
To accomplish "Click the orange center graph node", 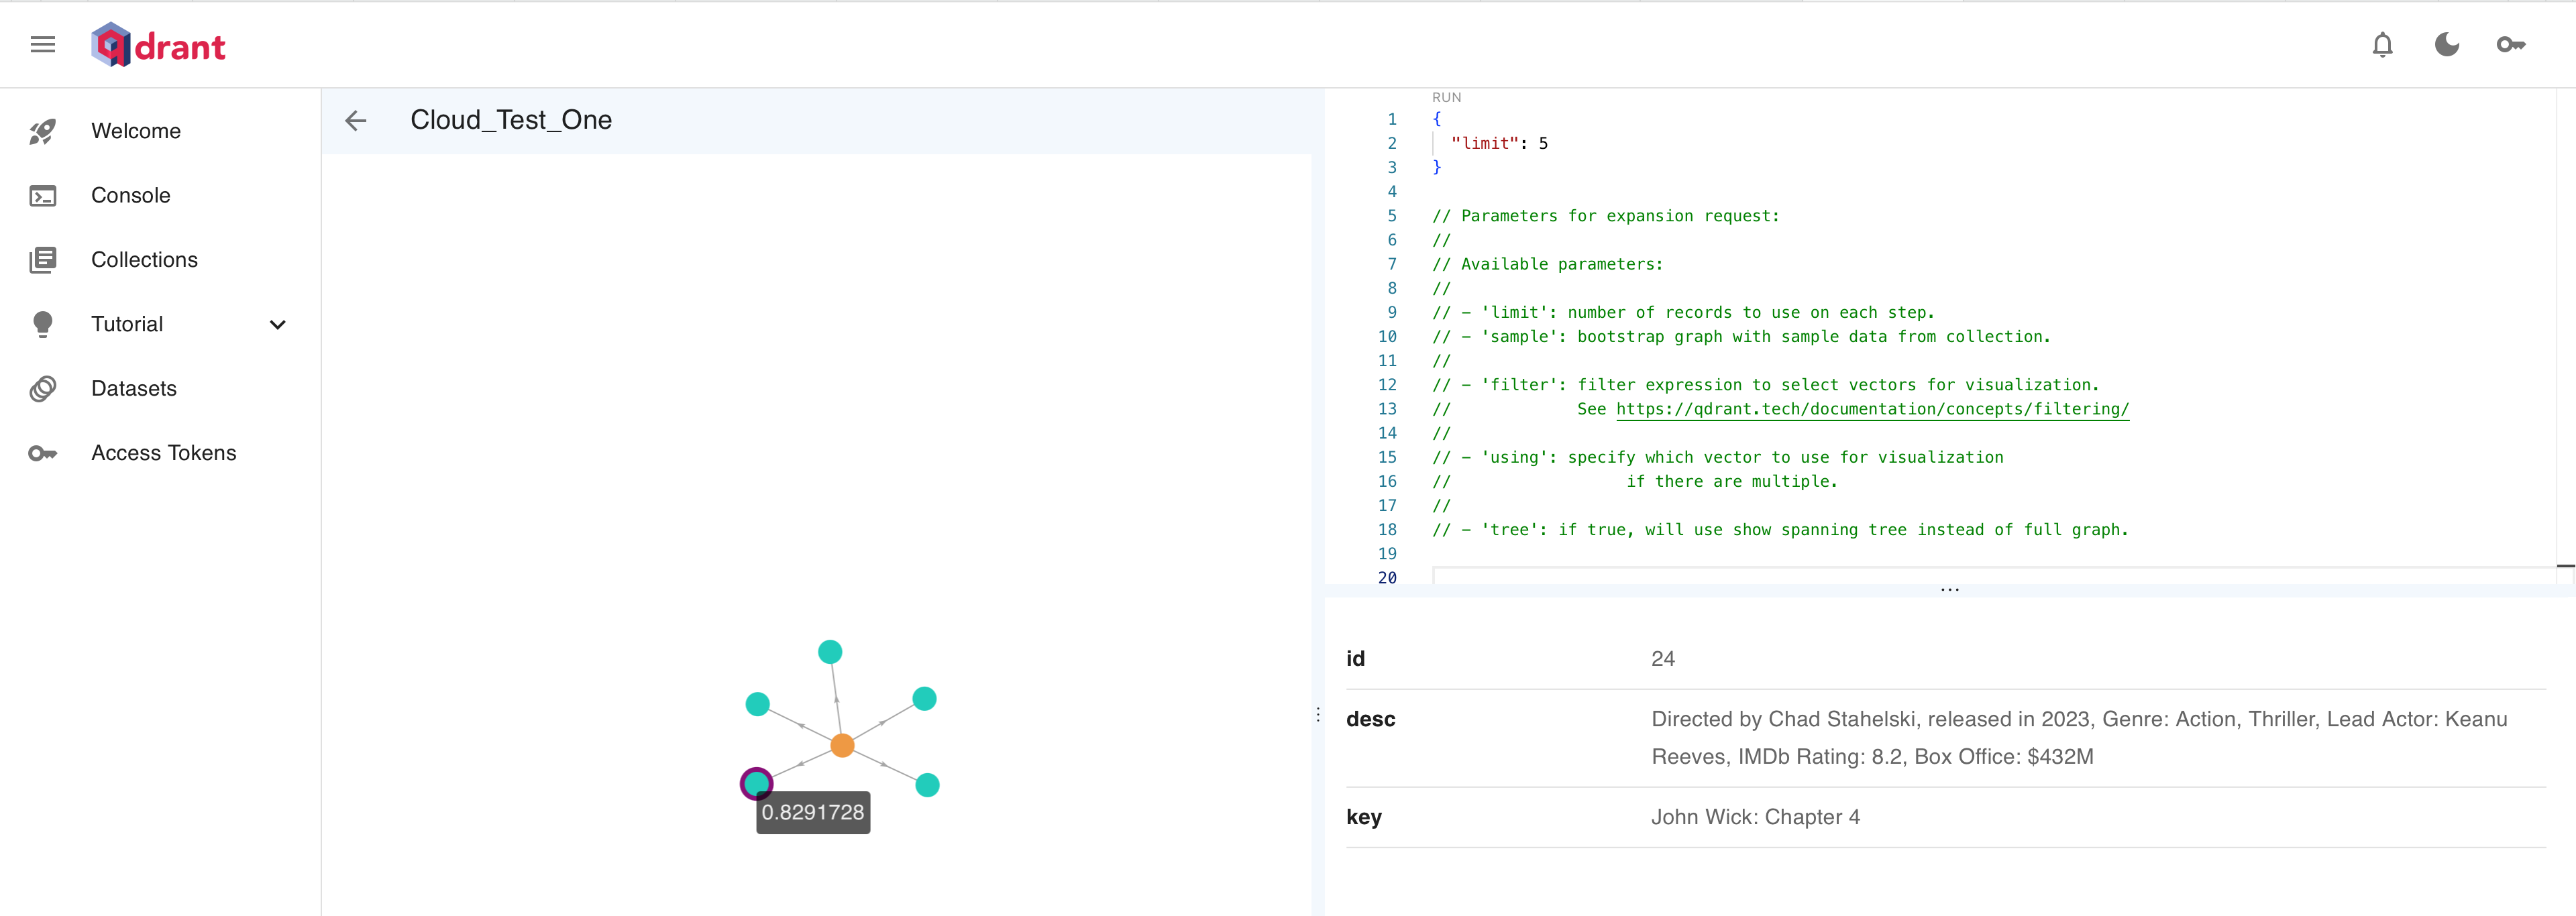I will (x=842, y=745).
